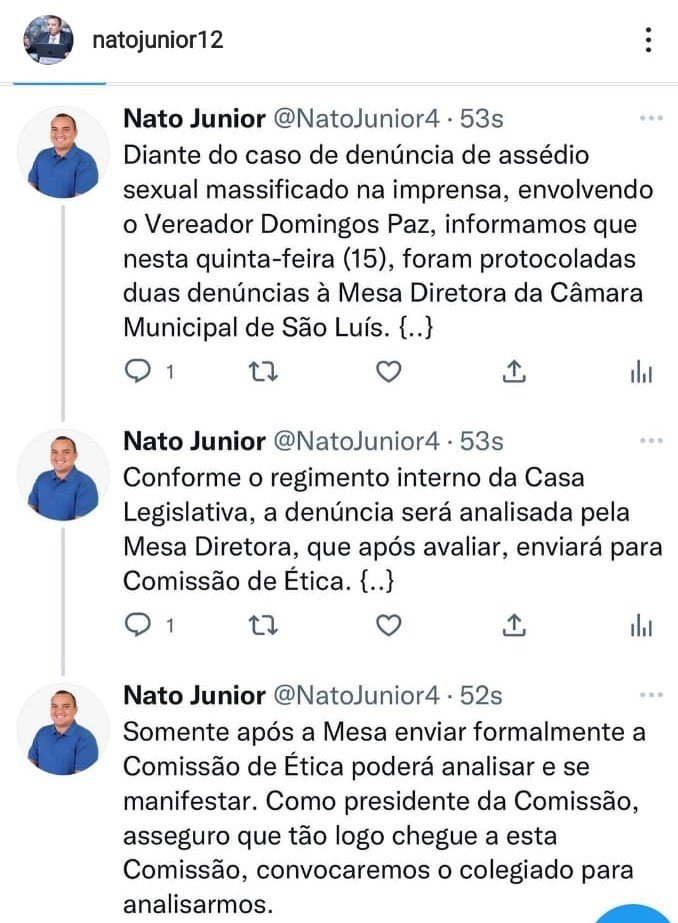Image resolution: width=678 pixels, height=923 pixels.
Task: Open the @NatoJunior4 handle in first tweet
Action: [x=357, y=119]
